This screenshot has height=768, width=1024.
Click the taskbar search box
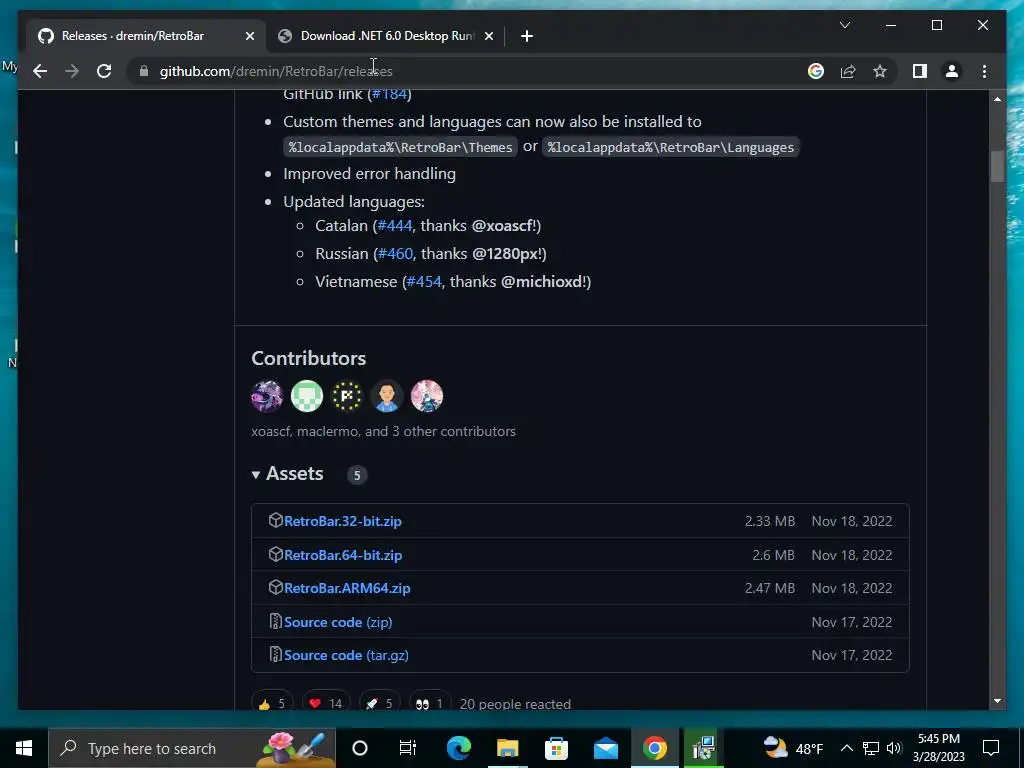192,748
